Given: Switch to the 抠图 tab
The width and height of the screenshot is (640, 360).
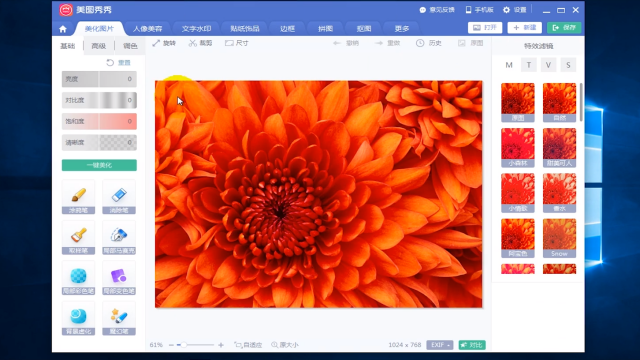Looking at the screenshot, I should [364, 29].
